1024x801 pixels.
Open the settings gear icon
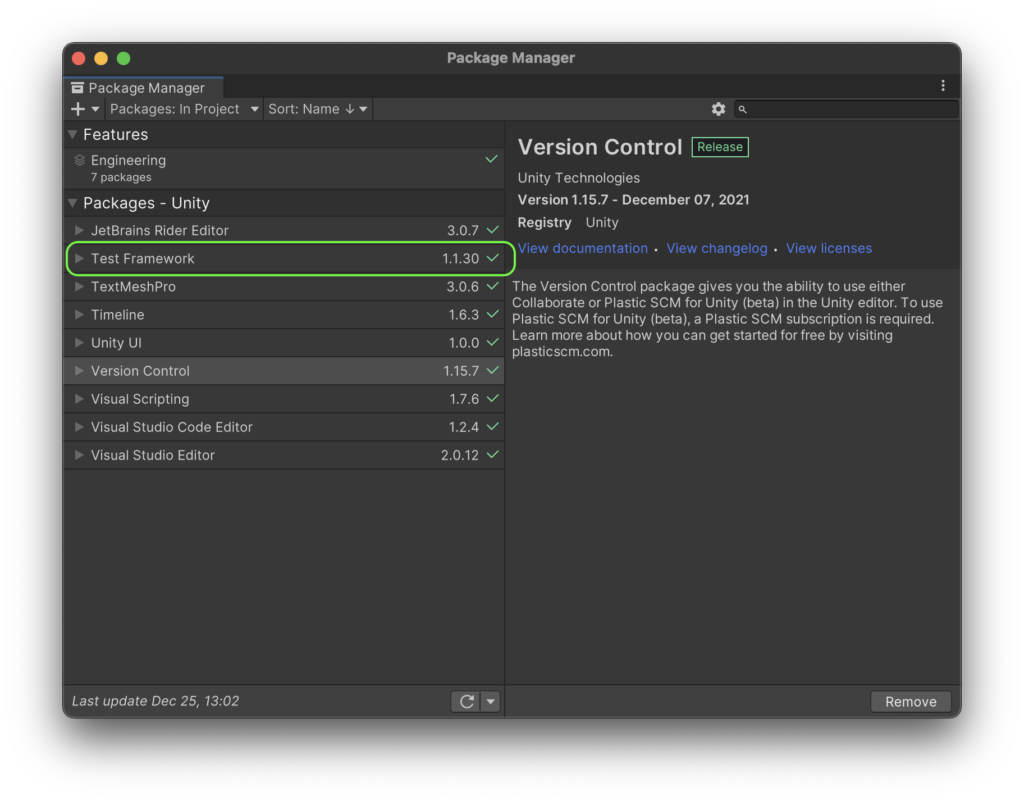click(718, 109)
